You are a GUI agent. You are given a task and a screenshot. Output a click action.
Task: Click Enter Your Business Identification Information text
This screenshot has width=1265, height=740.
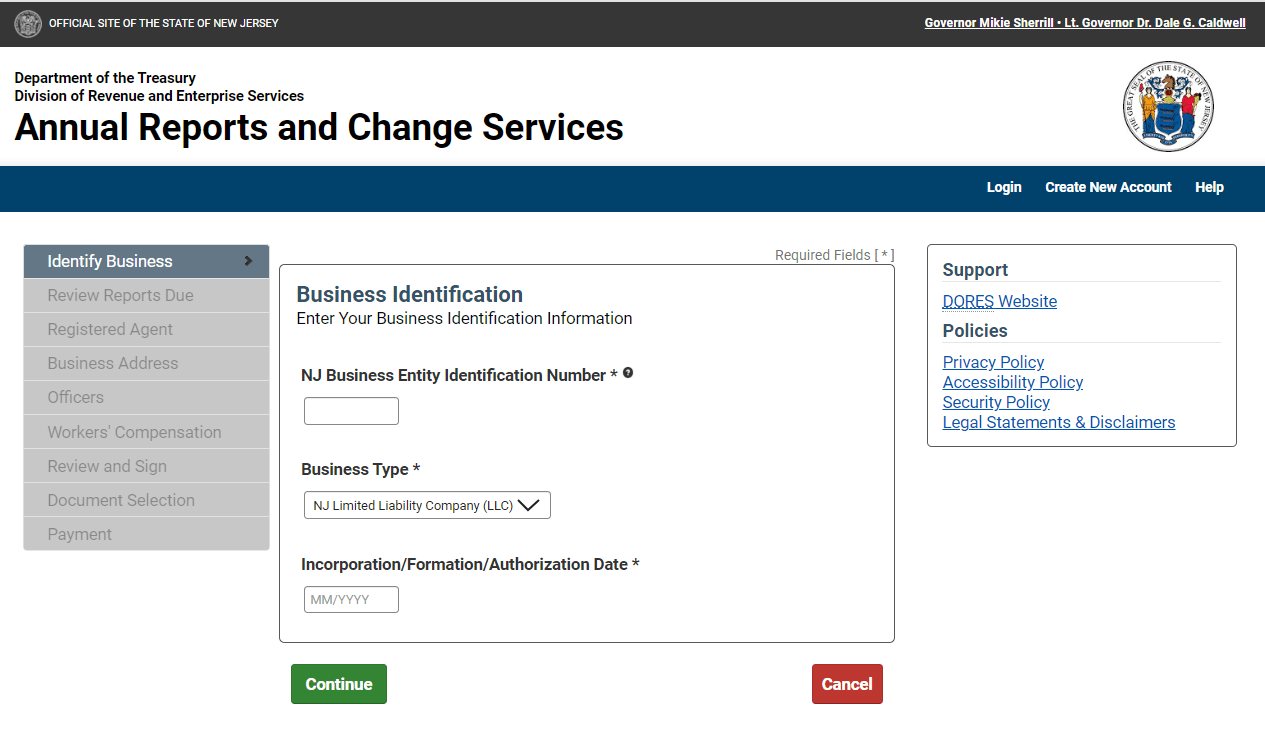click(465, 318)
